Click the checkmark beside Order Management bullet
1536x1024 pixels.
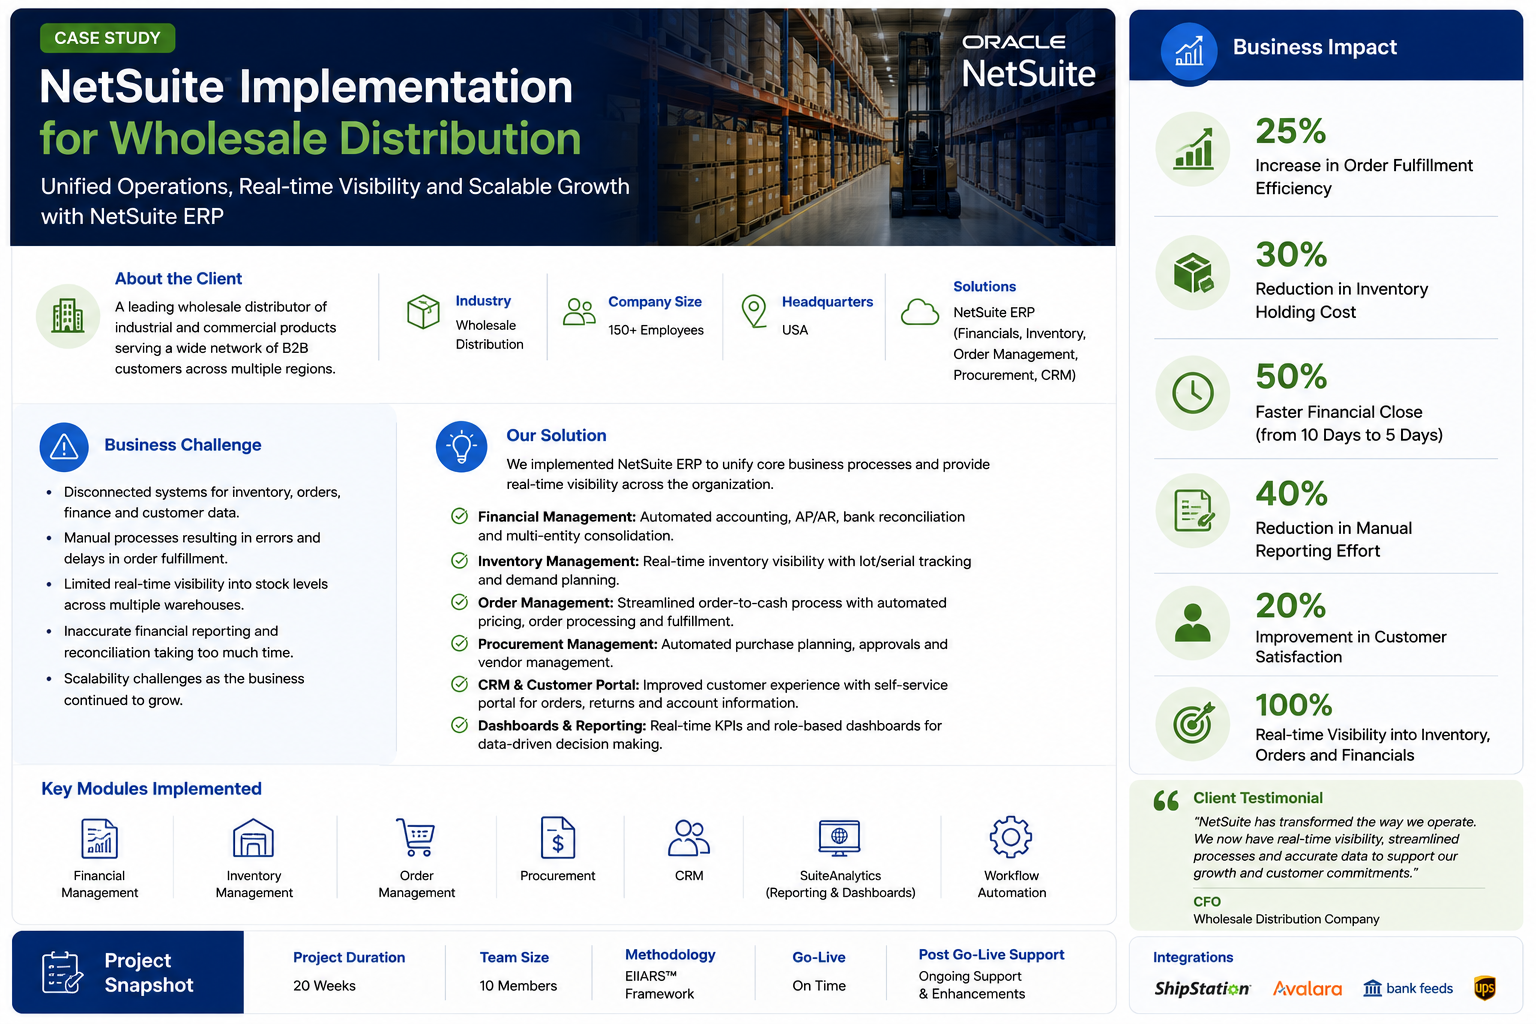(x=459, y=602)
